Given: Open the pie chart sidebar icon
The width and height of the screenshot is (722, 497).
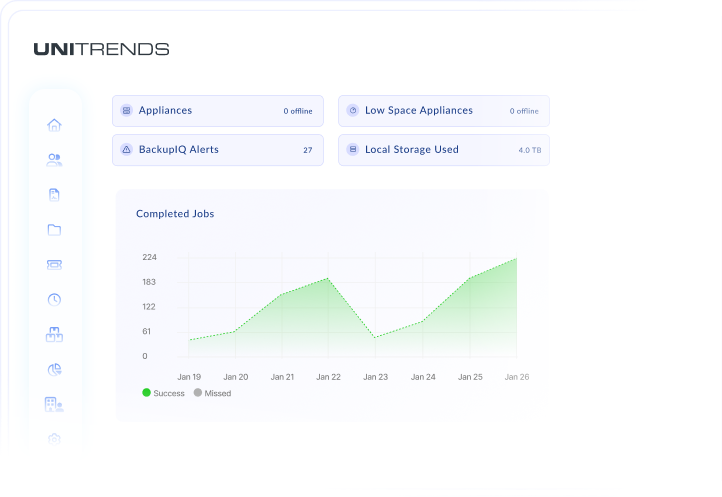Looking at the screenshot, I should [x=54, y=369].
